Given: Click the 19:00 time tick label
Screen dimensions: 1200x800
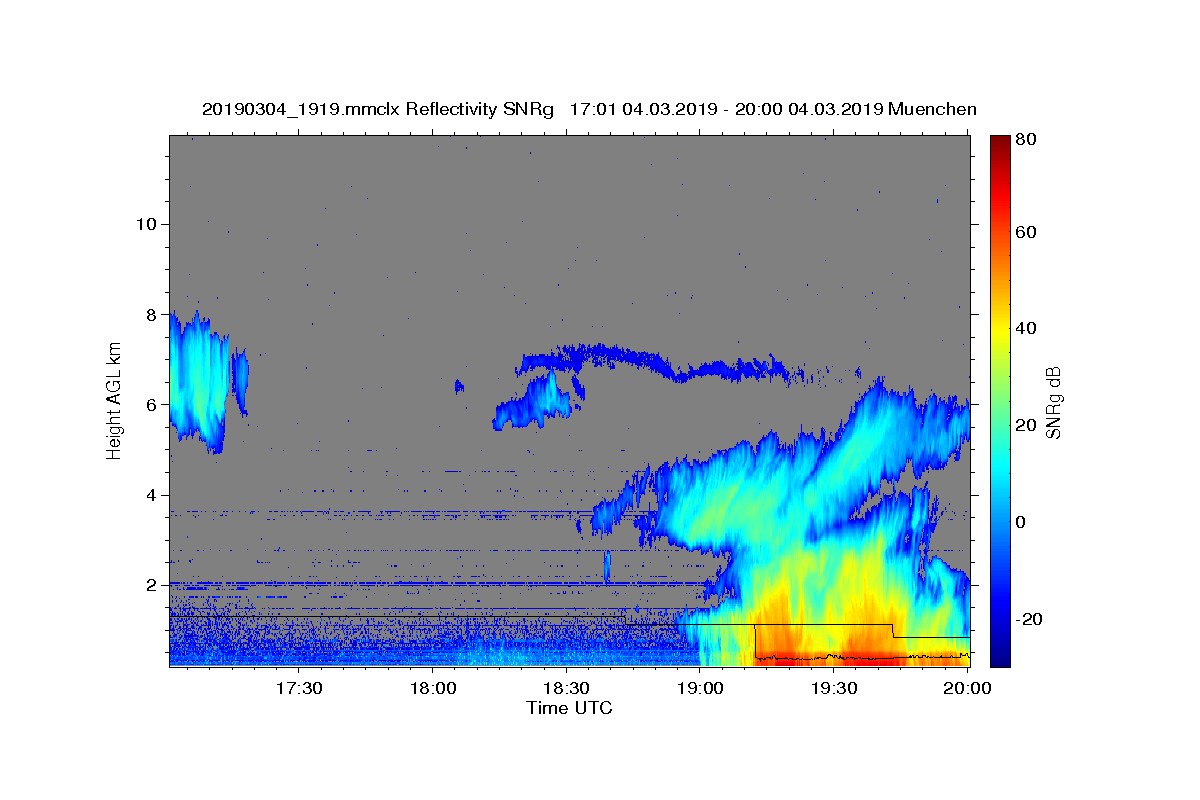Looking at the screenshot, I should (701, 688).
